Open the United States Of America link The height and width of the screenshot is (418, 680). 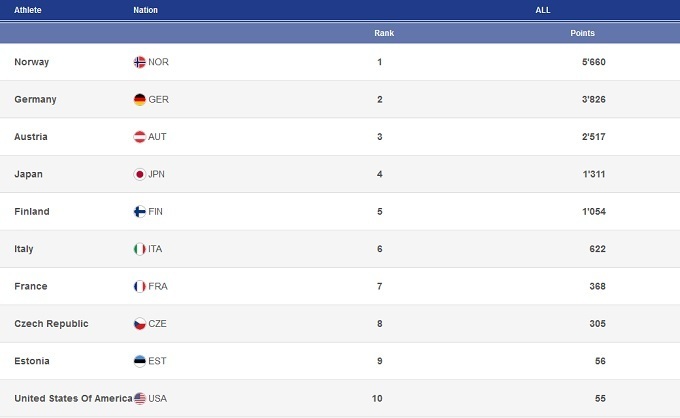[73, 398]
